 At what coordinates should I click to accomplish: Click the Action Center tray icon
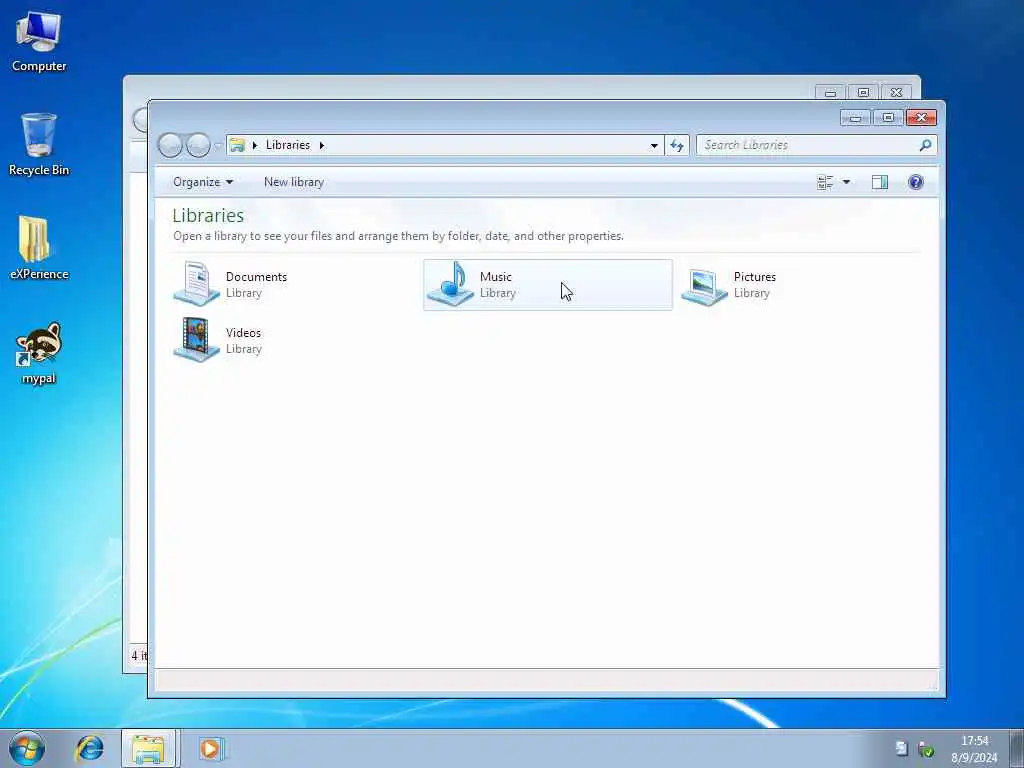[901, 748]
